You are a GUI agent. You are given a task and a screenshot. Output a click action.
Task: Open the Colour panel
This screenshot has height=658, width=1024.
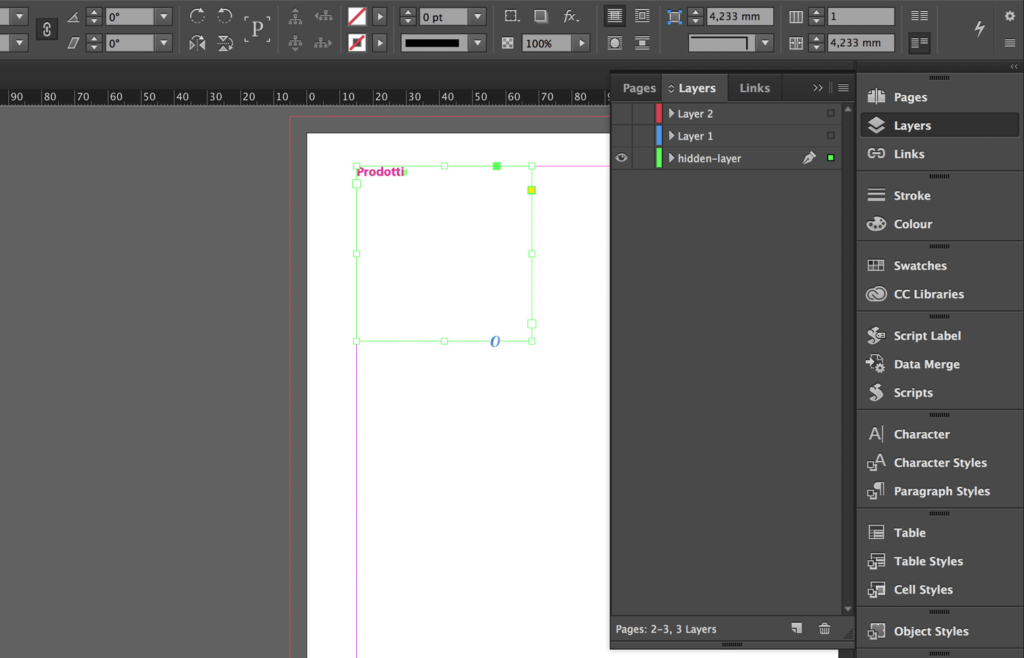tap(939, 224)
